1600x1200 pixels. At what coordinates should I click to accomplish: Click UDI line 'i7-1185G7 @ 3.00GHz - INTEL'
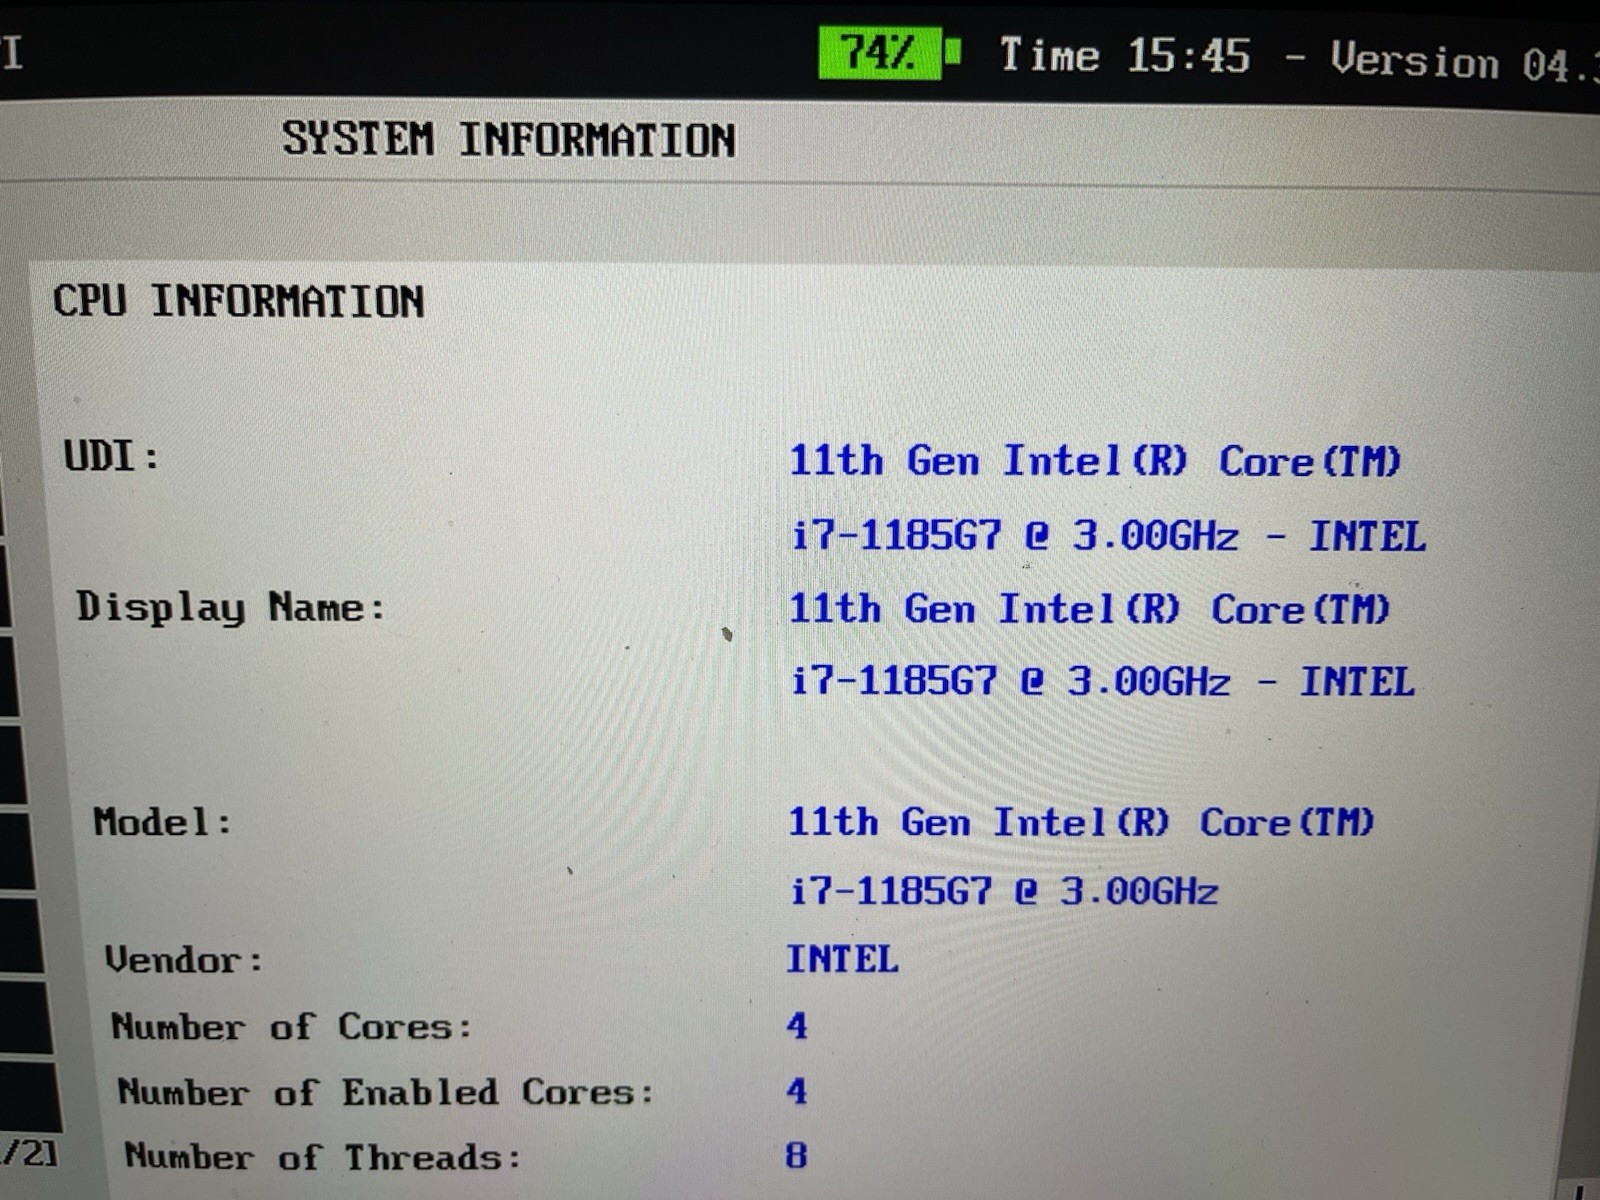1108,535
